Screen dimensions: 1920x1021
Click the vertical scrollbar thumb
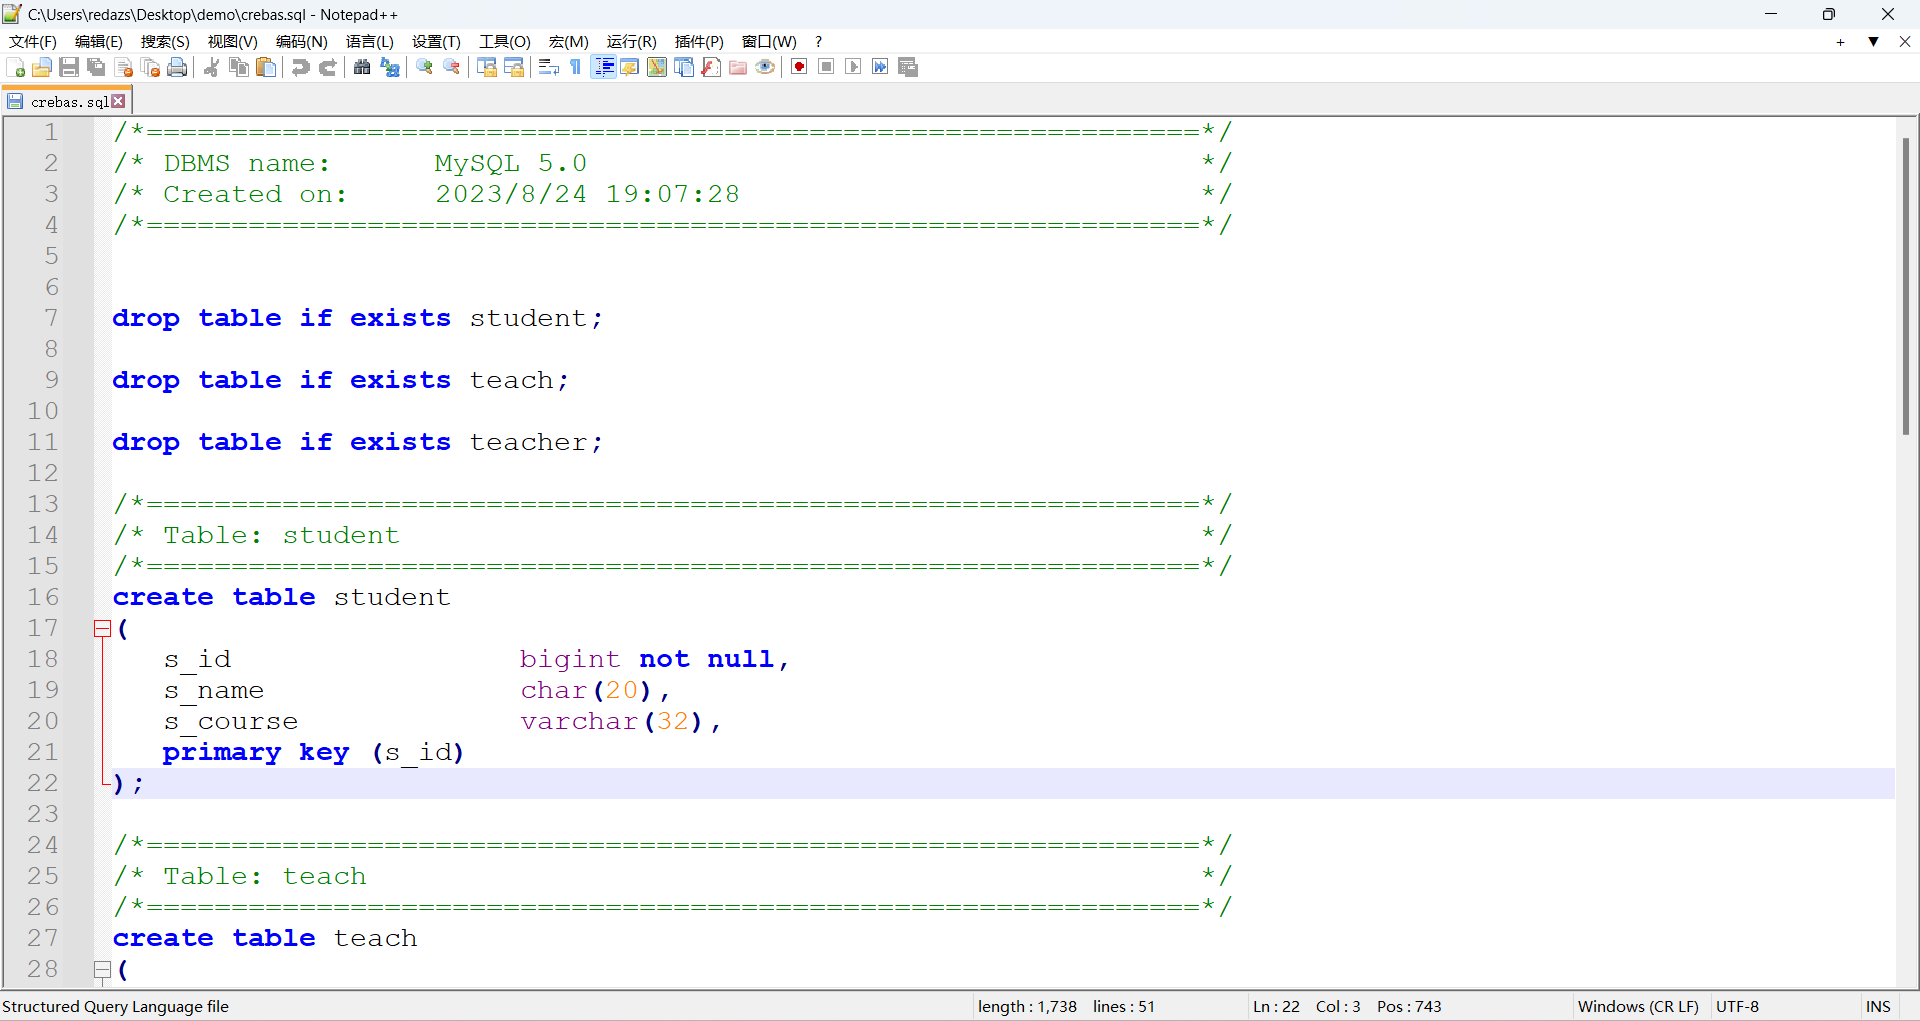(x=1906, y=286)
